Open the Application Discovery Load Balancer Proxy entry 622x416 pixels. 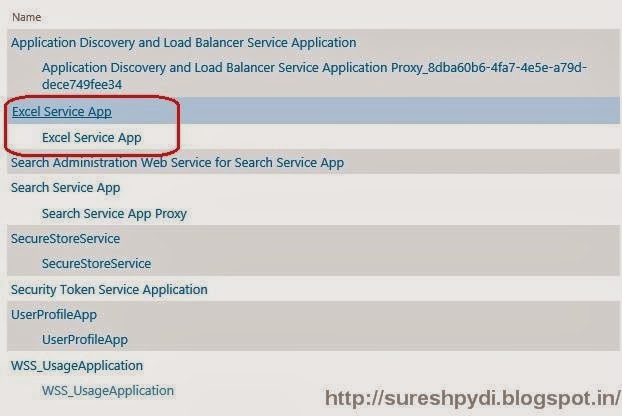314,76
